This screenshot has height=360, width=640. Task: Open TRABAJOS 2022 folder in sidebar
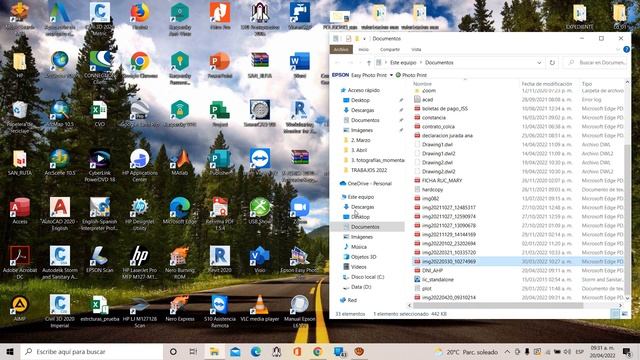(369, 170)
